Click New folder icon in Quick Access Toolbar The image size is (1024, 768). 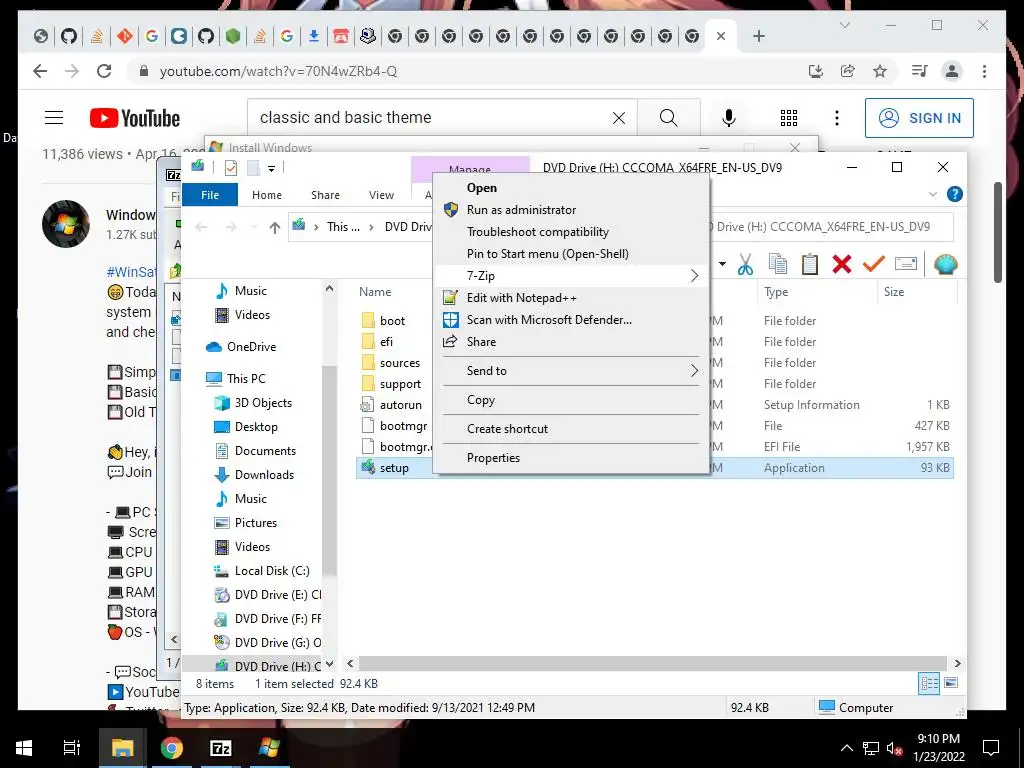tap(253, 168)
